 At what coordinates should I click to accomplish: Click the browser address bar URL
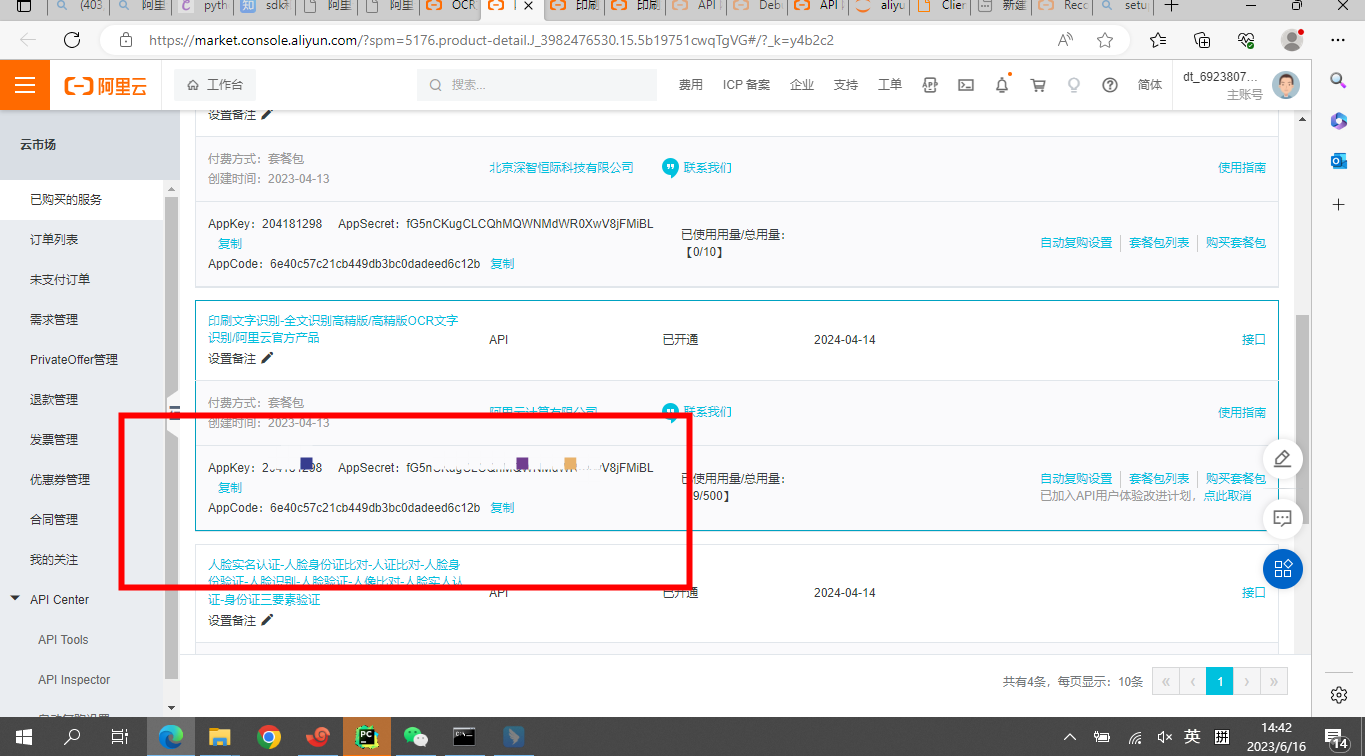[x=491, y=41]
